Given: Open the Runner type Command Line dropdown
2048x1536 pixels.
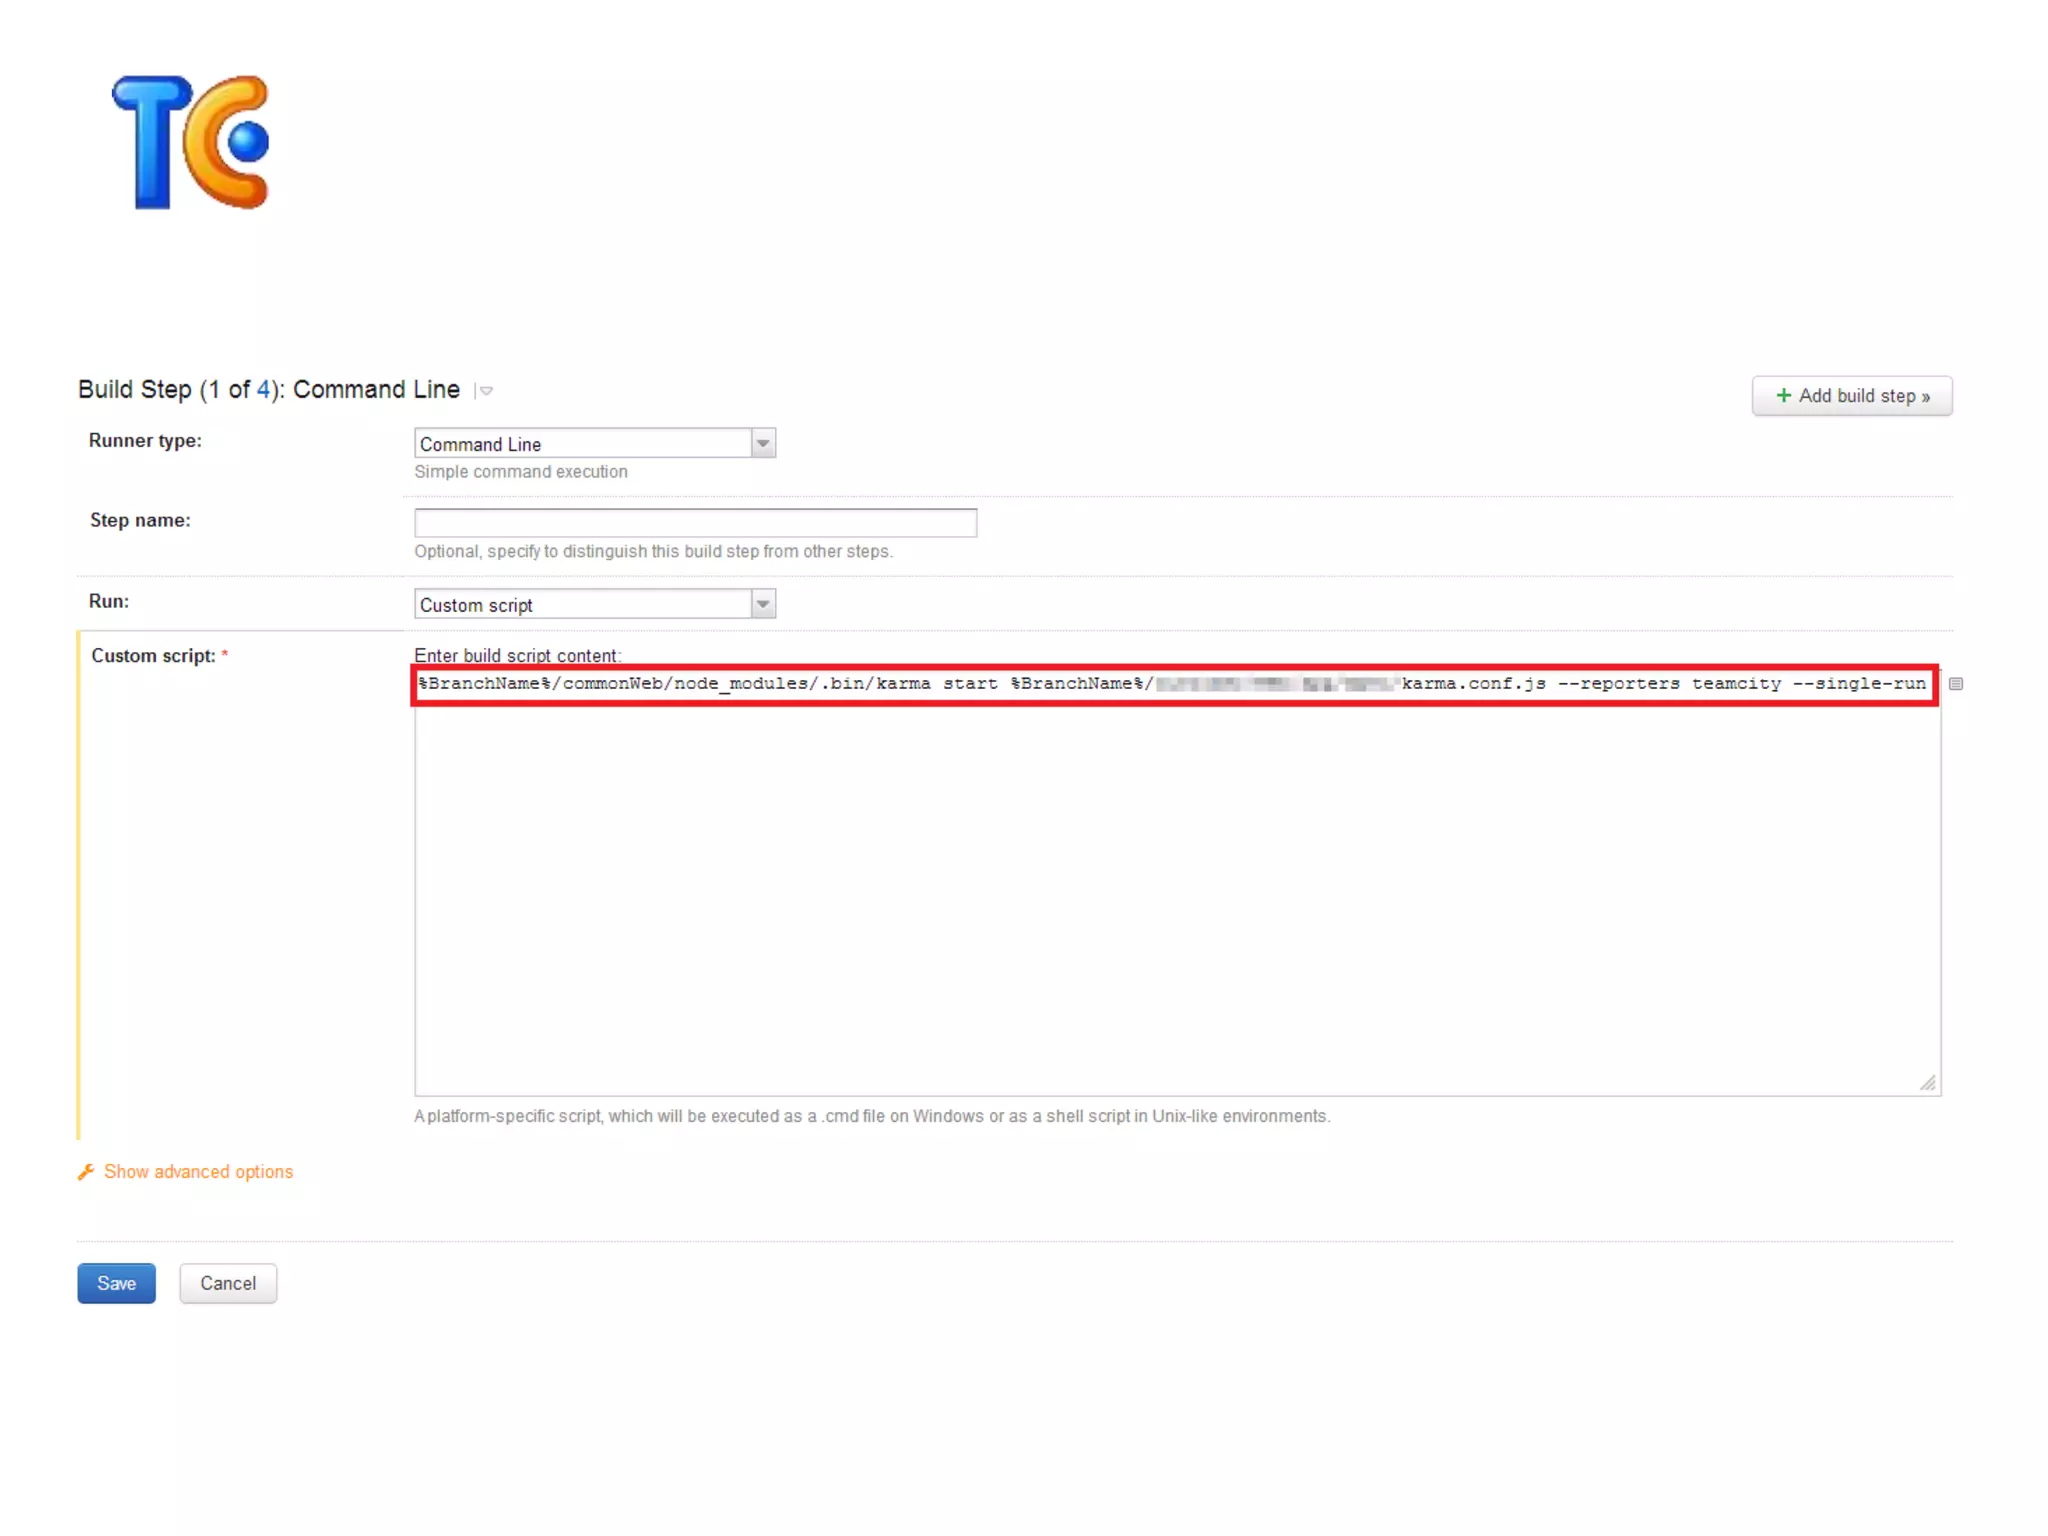Looking at the screenshot, I should [x=582, y=443].
